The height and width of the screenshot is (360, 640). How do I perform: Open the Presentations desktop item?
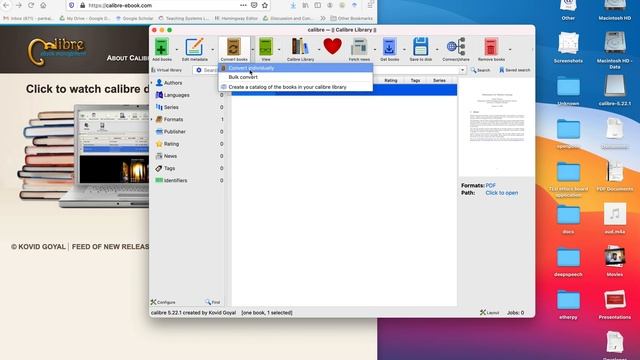(x=615, y=304)
